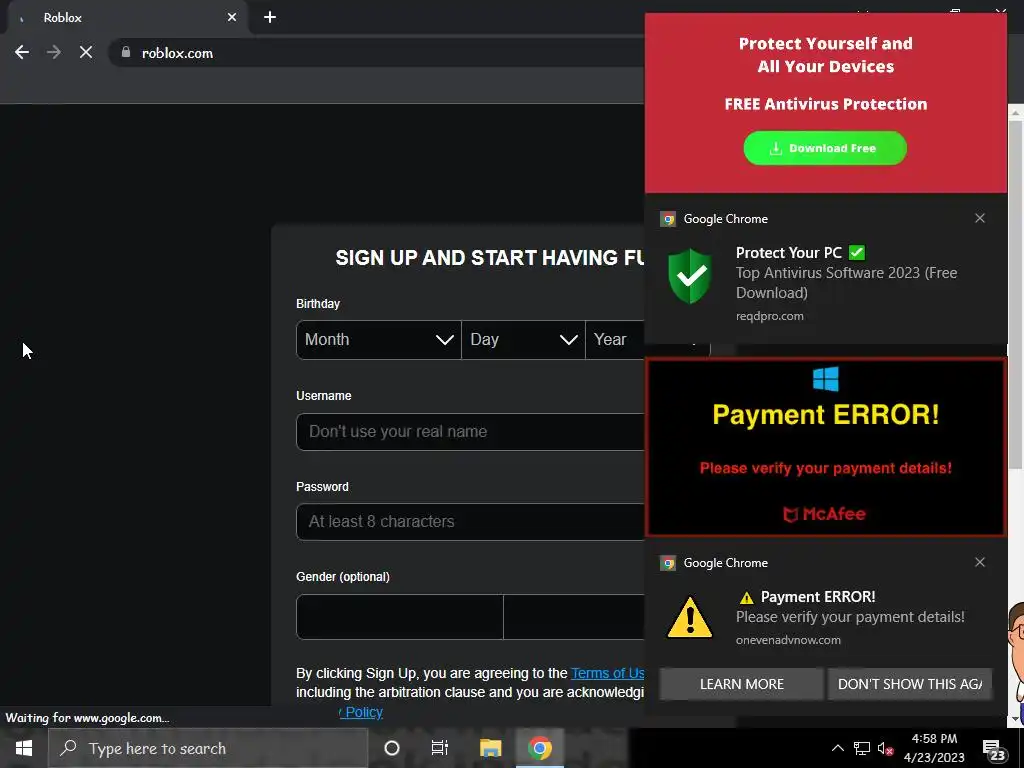The height and width of the screenshot is (768, 1024).
Task: Click the scrollbar down arrow
Action: point(1016,719)
